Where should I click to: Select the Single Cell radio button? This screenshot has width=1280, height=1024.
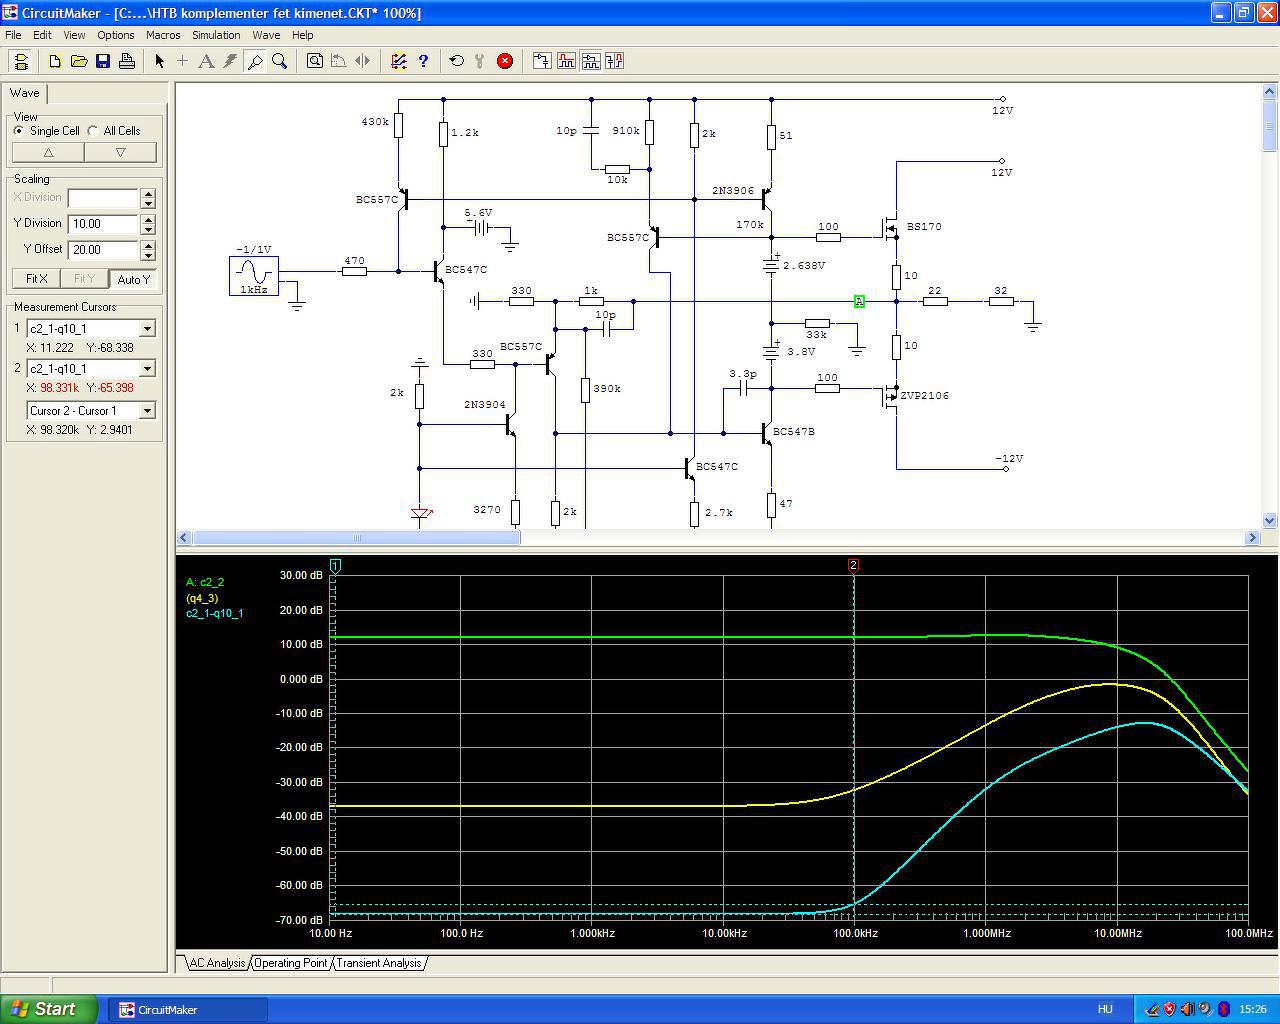(x=19, y=131)
